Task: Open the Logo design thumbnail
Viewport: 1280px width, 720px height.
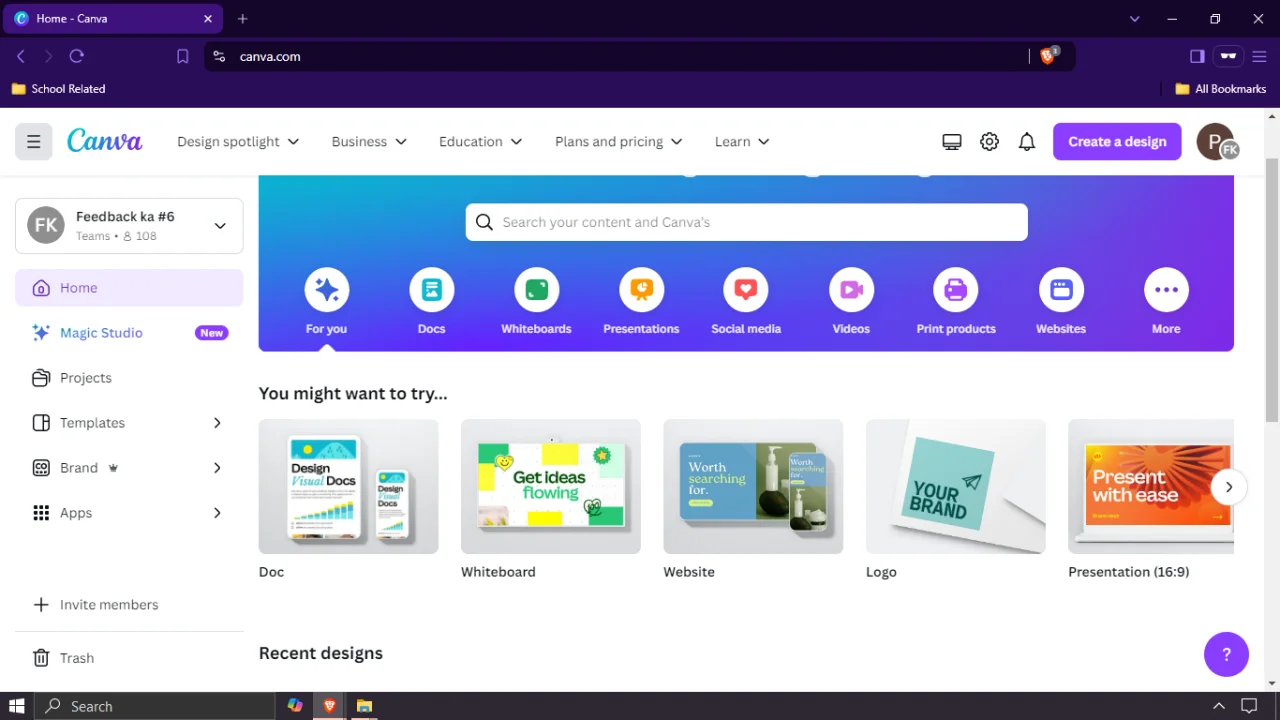Action: point(956,486)
